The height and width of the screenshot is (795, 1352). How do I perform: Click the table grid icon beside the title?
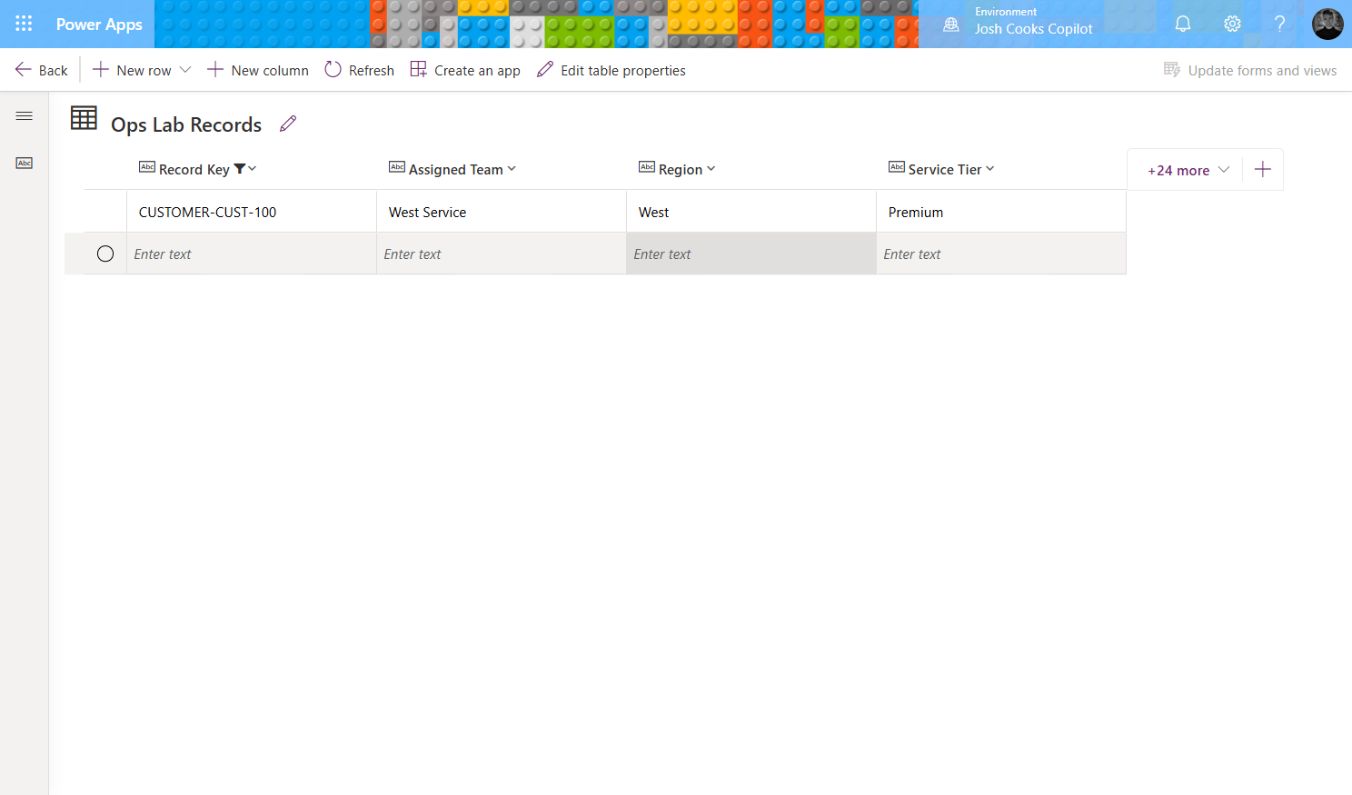click(84, 118)
